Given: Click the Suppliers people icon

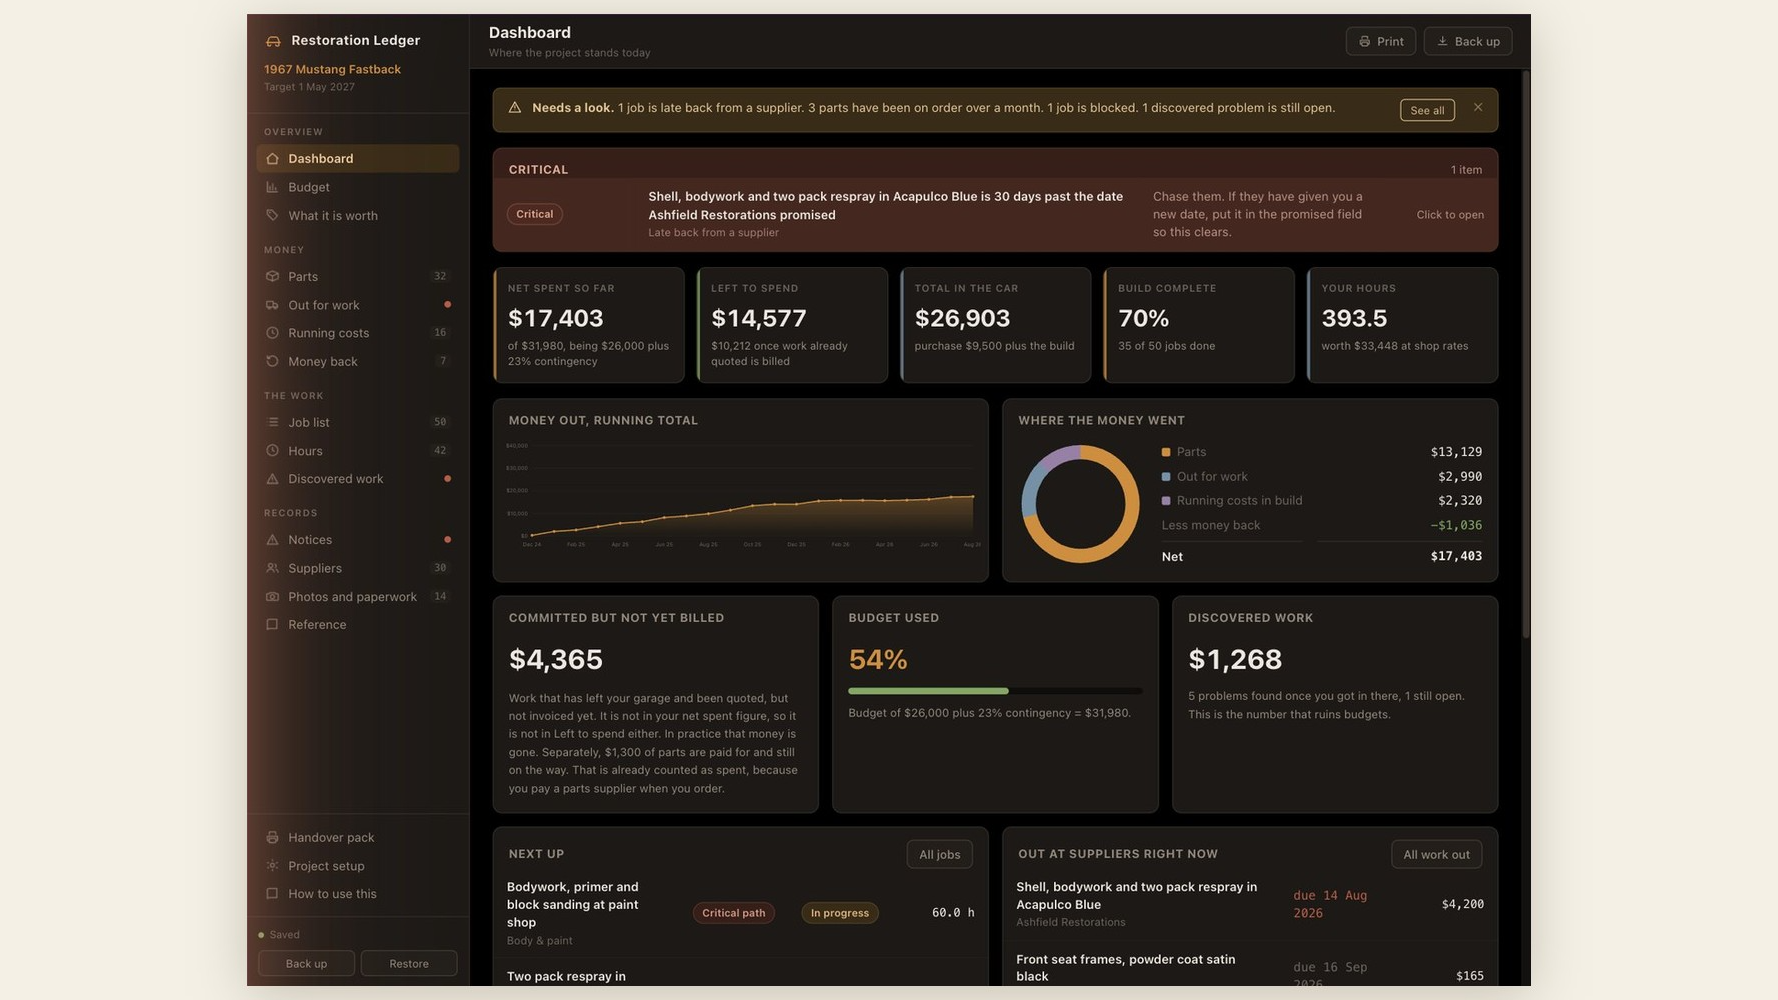Looking at the screenshot, I should (272, 568).
